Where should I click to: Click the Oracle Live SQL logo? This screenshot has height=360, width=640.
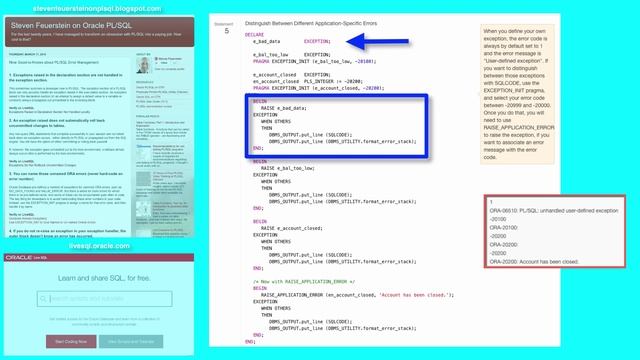(x=26, y=258)
